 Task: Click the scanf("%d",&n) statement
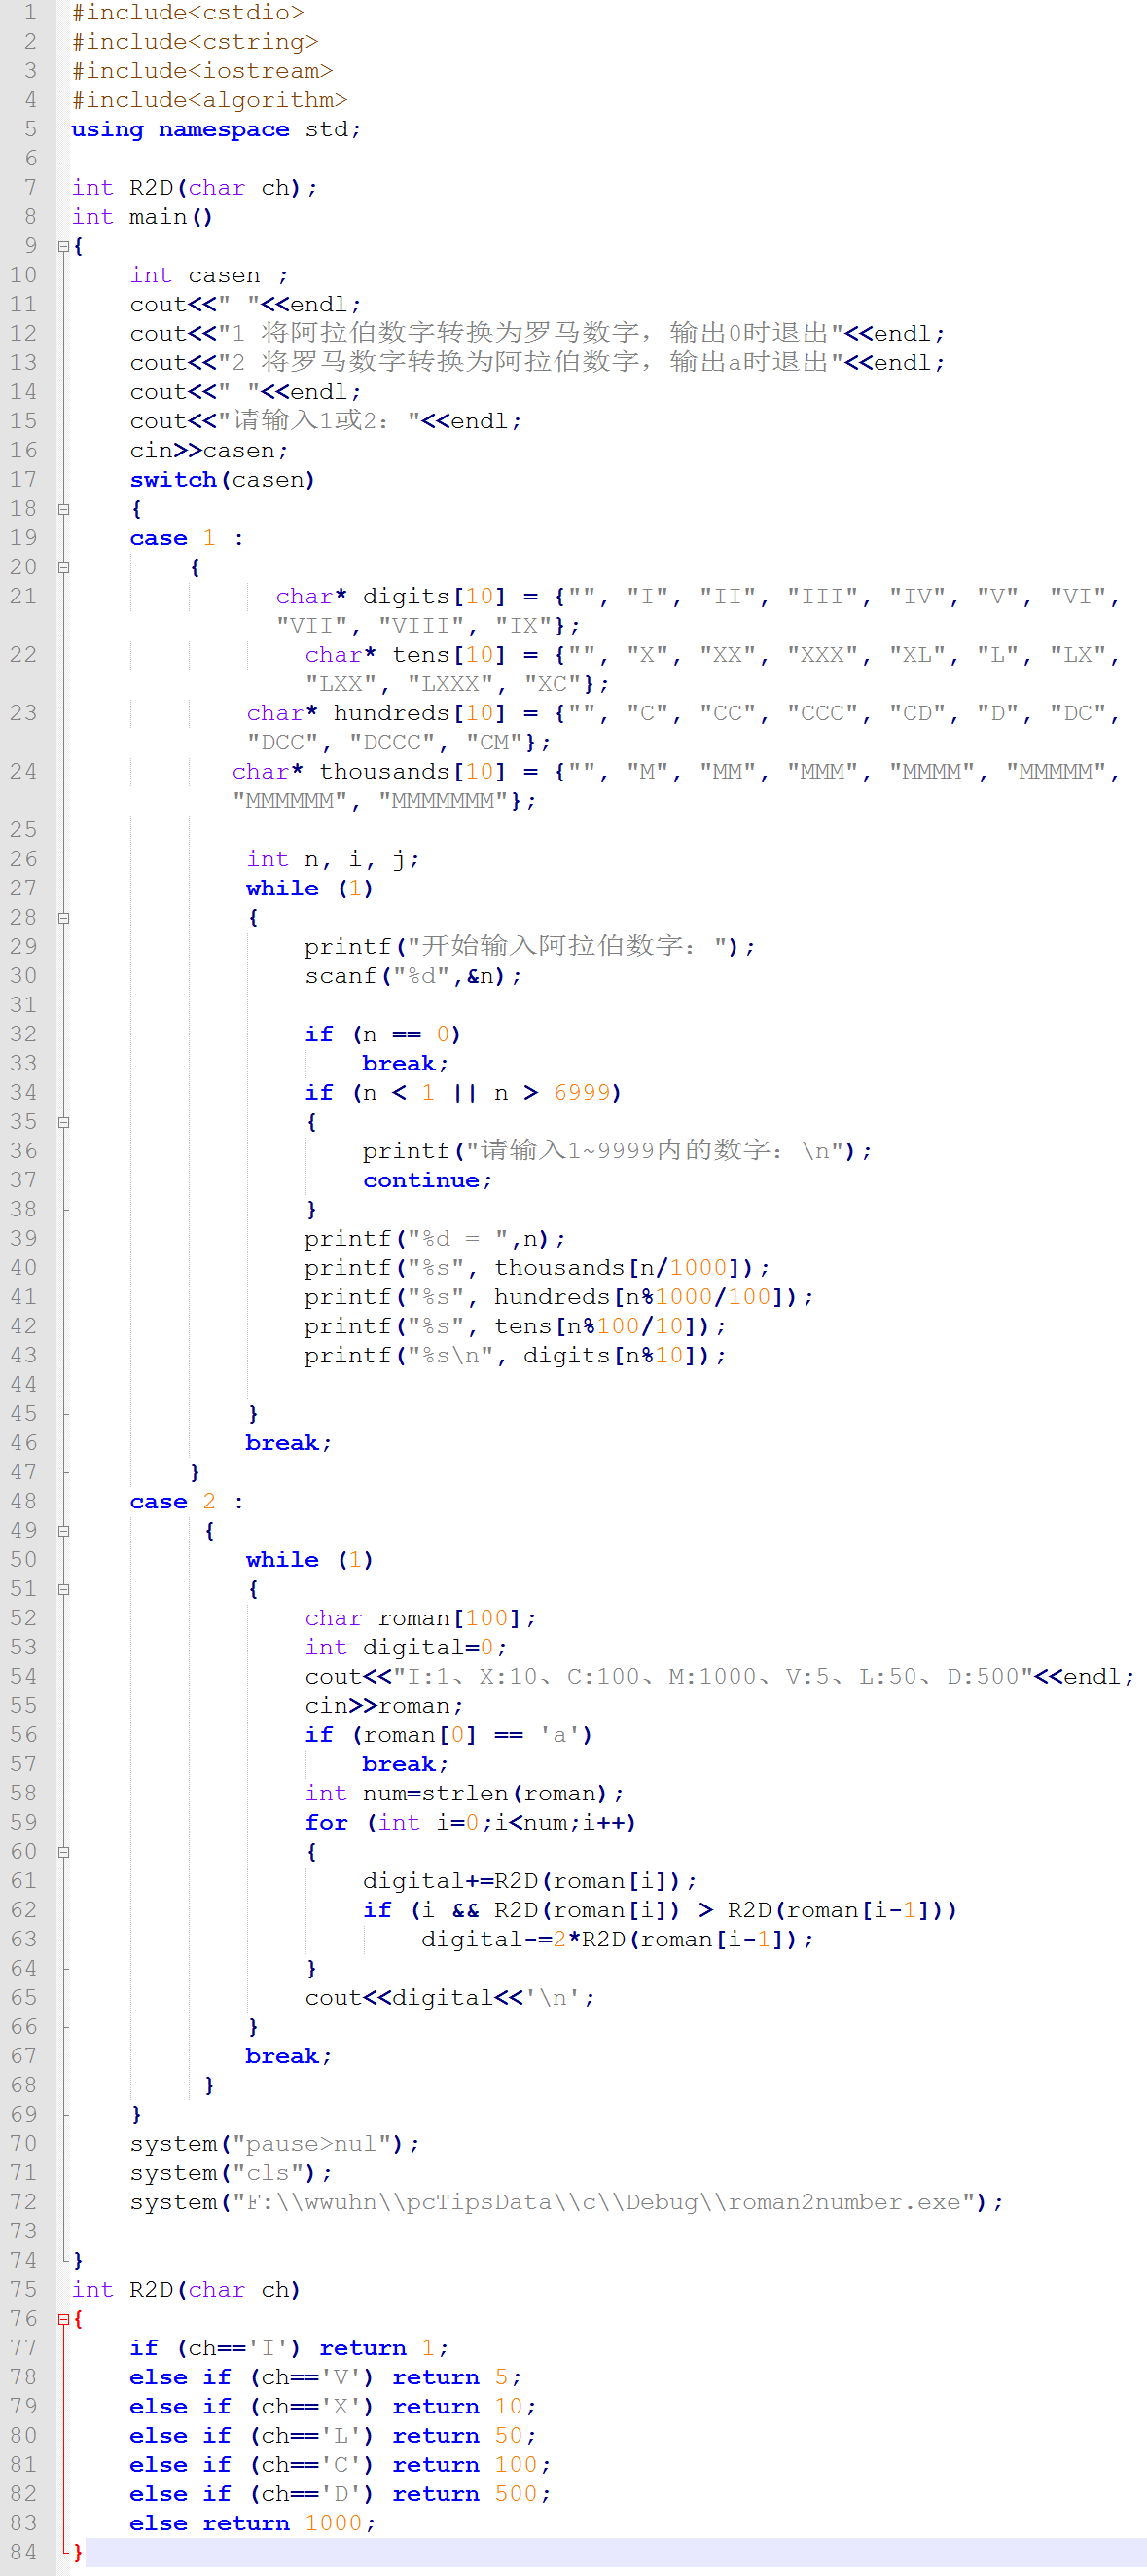click(413, 976)
